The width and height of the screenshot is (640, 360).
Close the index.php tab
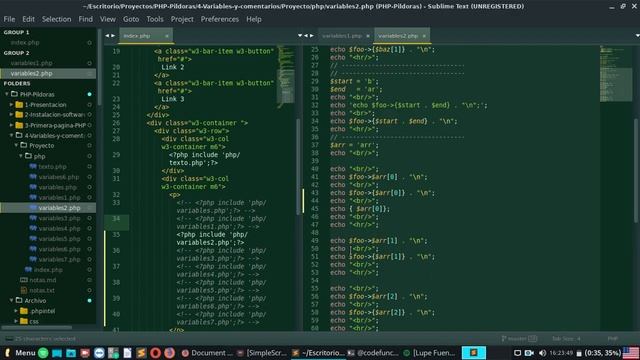pos(167,36)
